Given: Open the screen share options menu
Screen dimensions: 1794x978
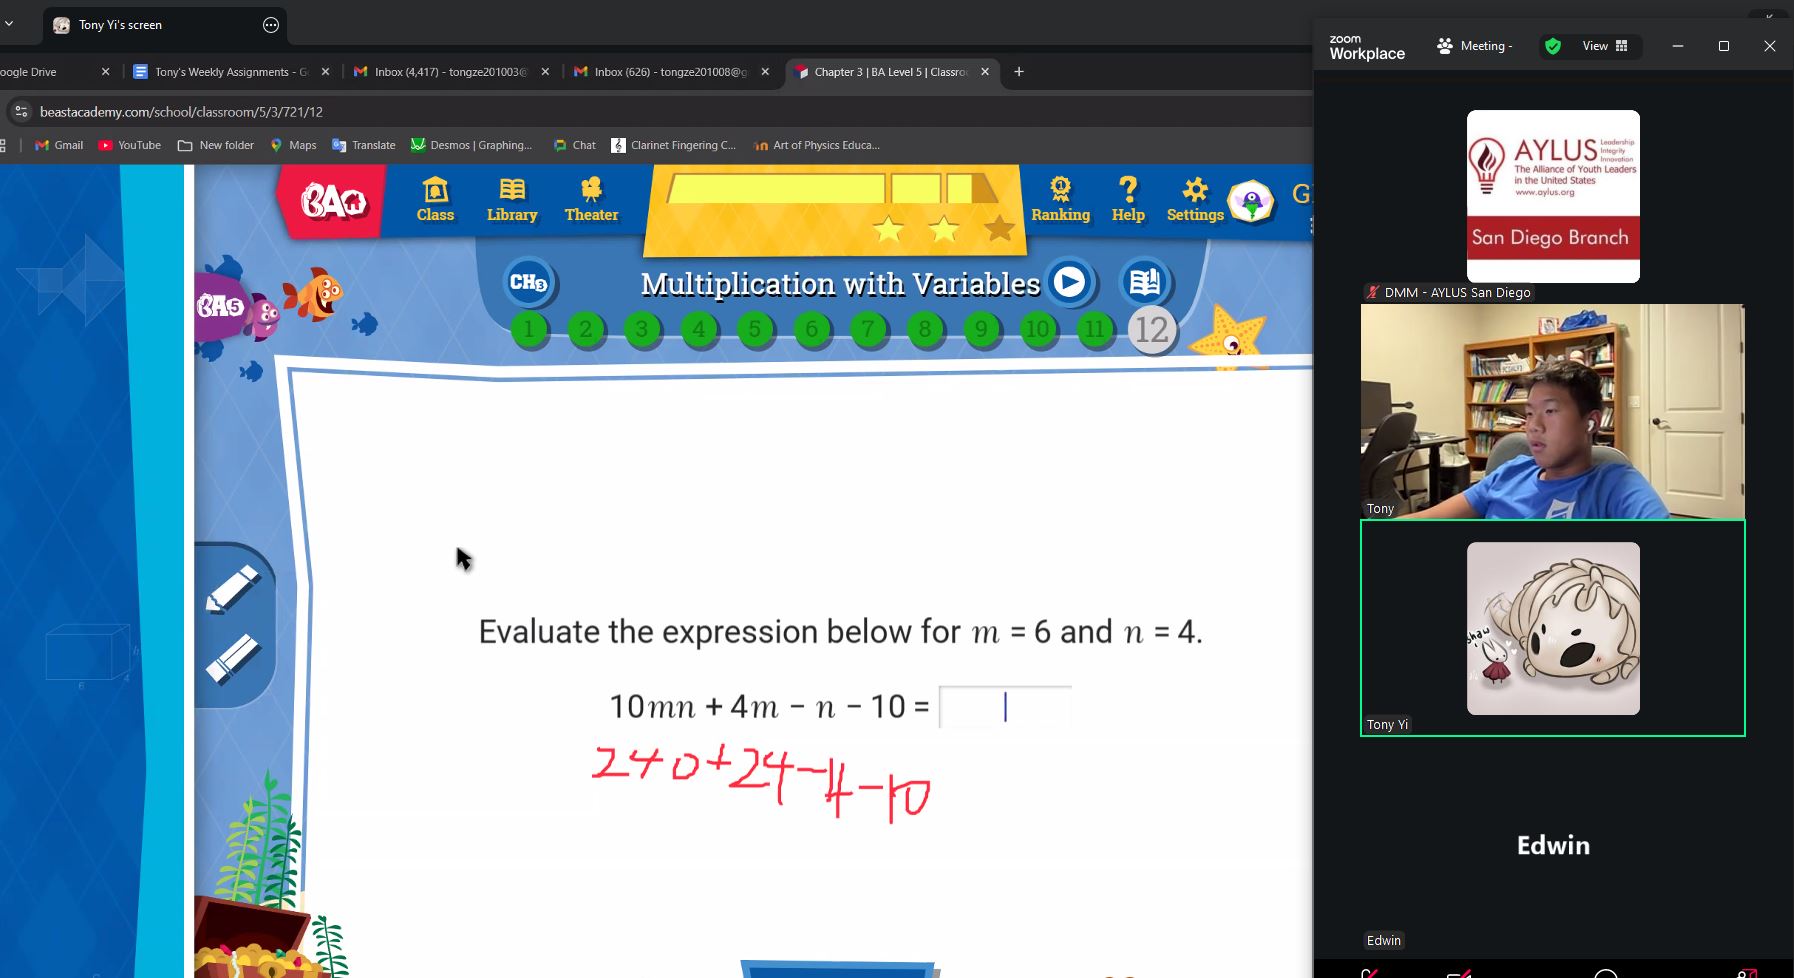Looking at the screenshot, I should pyautogui.click(x=271, y=25).
